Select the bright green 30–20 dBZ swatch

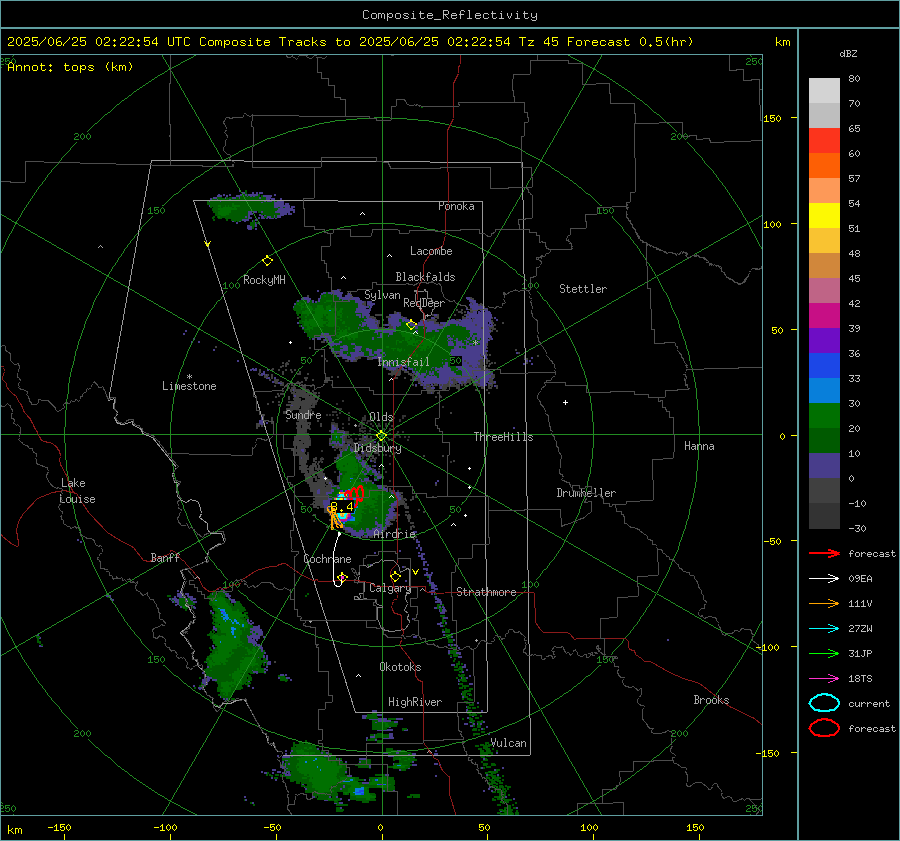click(824, 416)
